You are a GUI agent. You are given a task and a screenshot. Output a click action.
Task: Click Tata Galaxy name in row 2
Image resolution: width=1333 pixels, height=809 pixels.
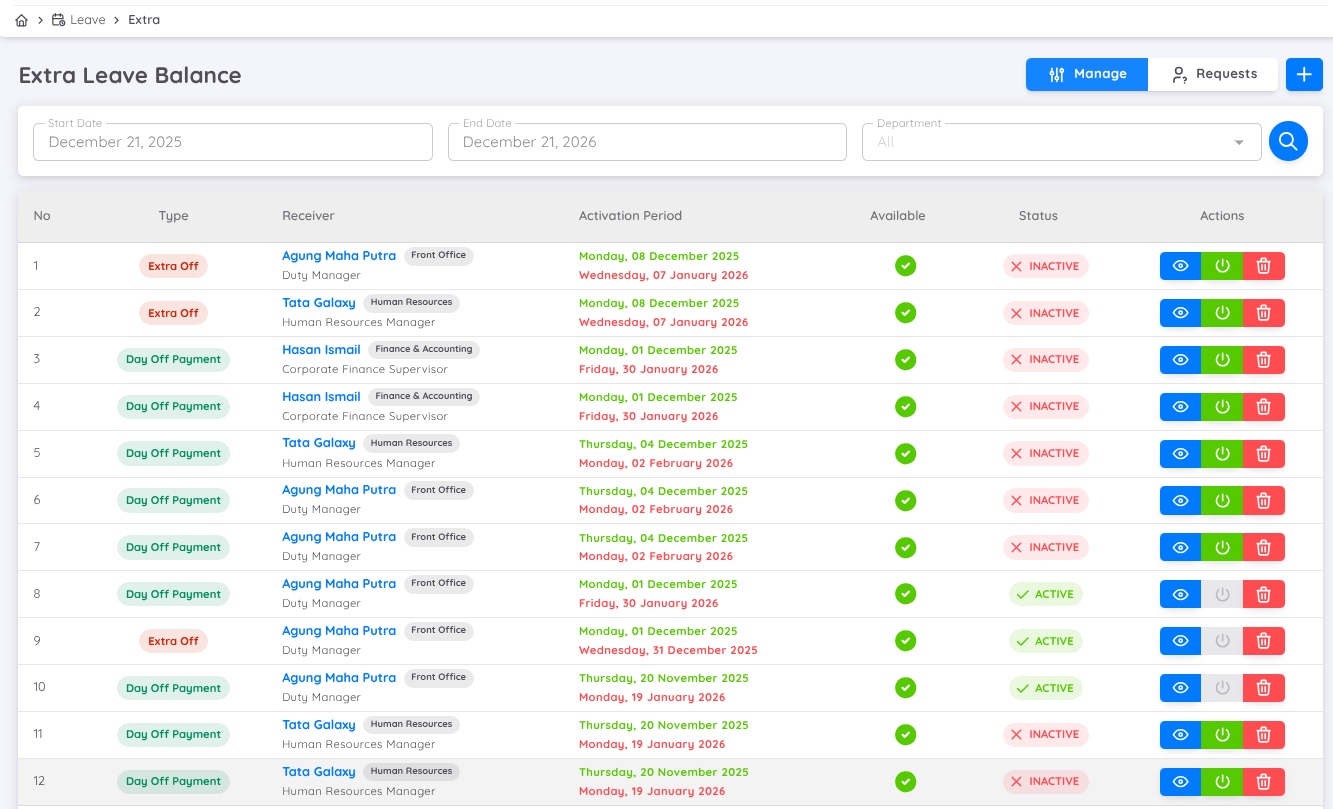pyautogui.click(x=319, y=303)
